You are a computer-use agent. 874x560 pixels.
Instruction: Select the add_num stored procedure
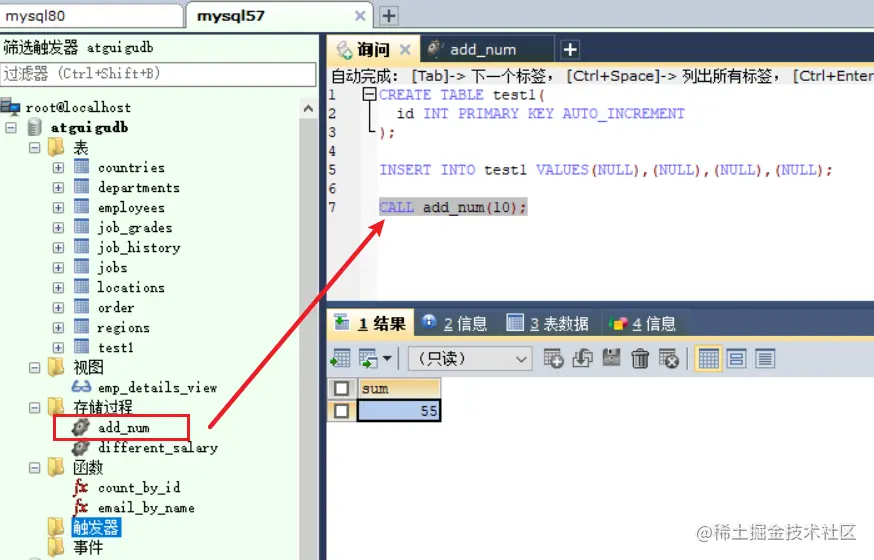pyautogui.click(x=124, y=427)
